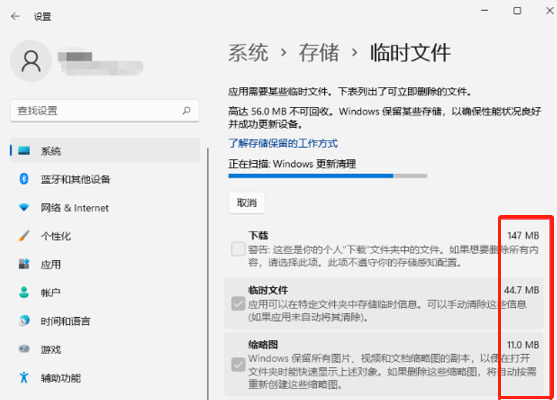Click the 11.0 MB size value

click(x=523, y=345)
